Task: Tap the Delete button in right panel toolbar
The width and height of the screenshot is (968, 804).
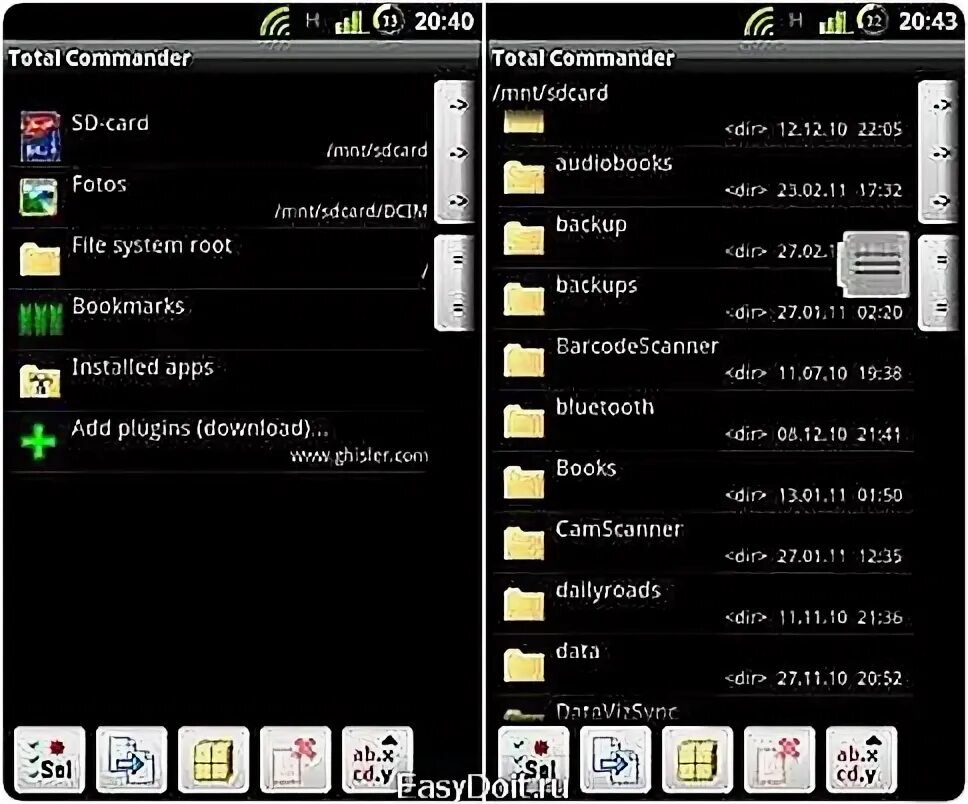Action: 780,760
